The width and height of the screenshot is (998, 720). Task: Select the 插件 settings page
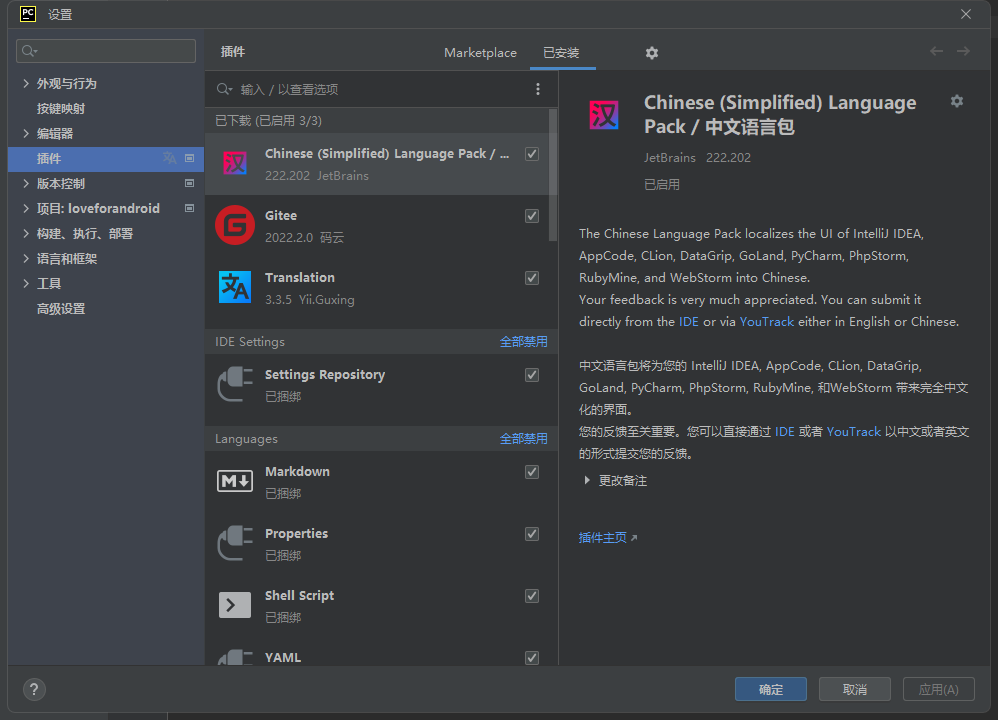pyautogui.click(x=106, y=159)
